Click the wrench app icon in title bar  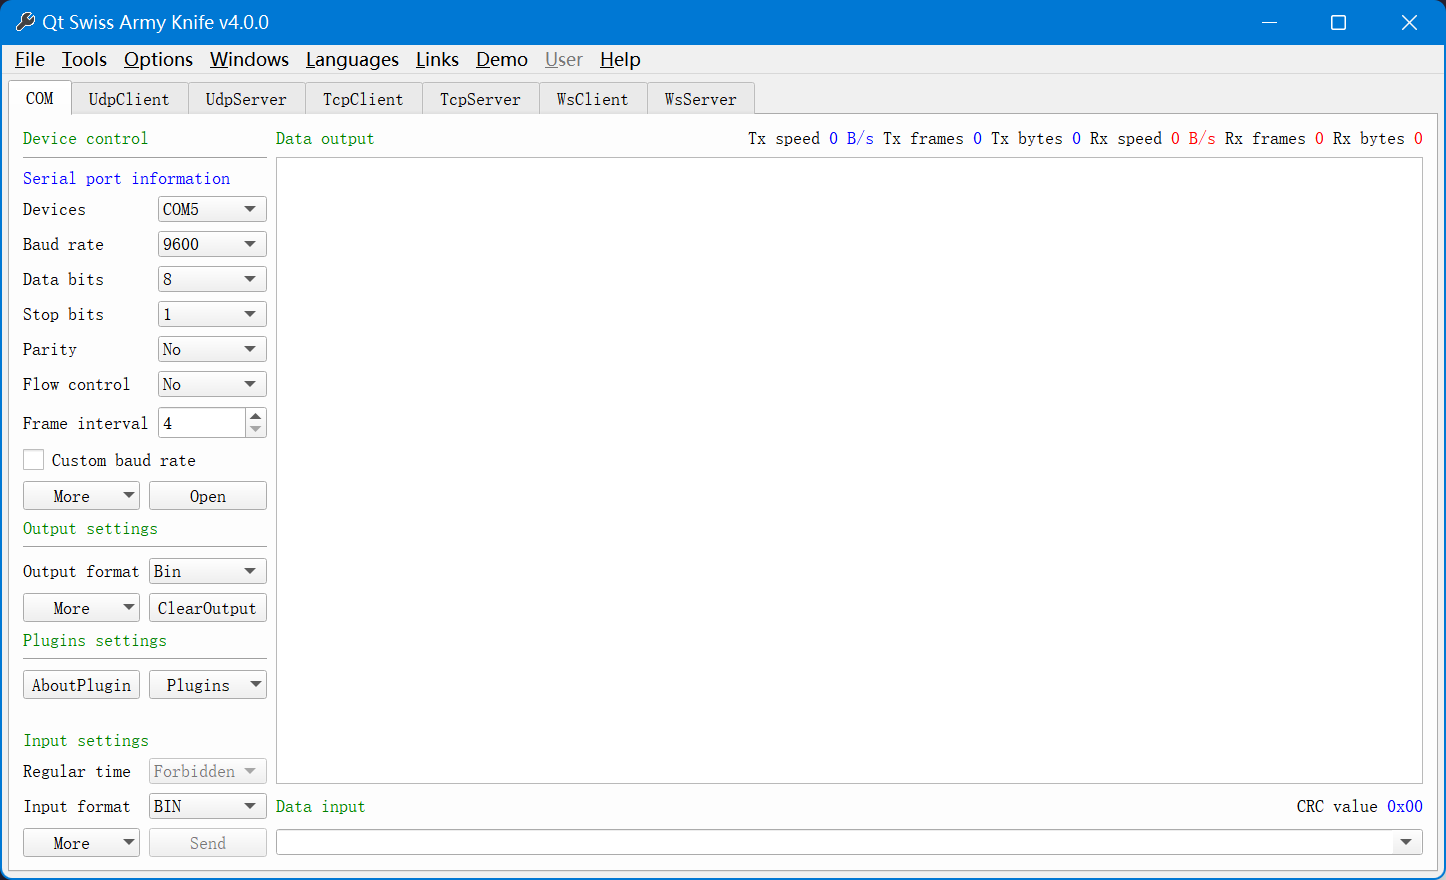coord(24,21)
